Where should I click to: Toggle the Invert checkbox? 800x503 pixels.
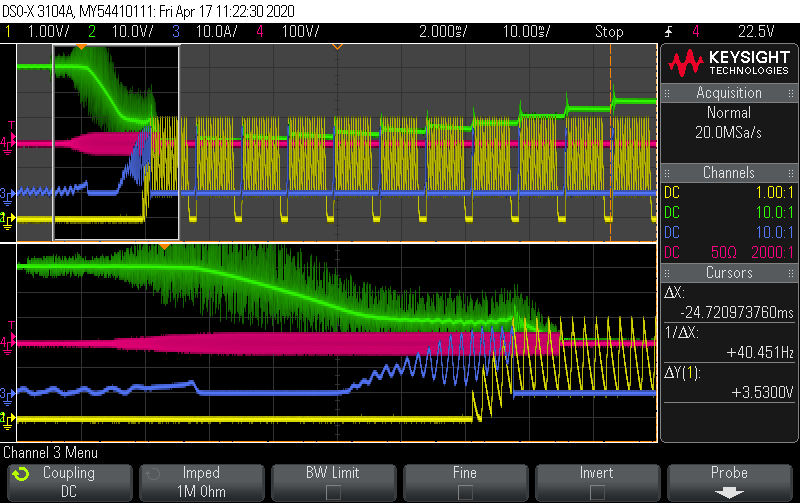click(597, 492)
